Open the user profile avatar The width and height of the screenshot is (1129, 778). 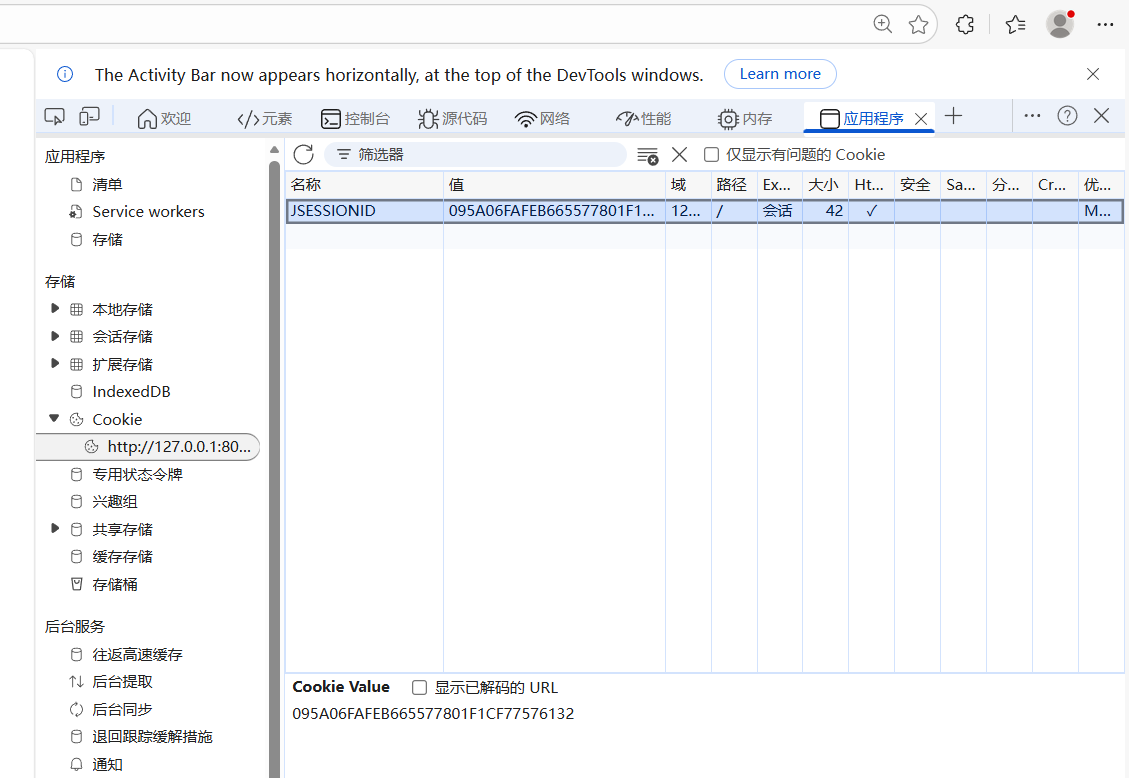[x=1060, y=24]
